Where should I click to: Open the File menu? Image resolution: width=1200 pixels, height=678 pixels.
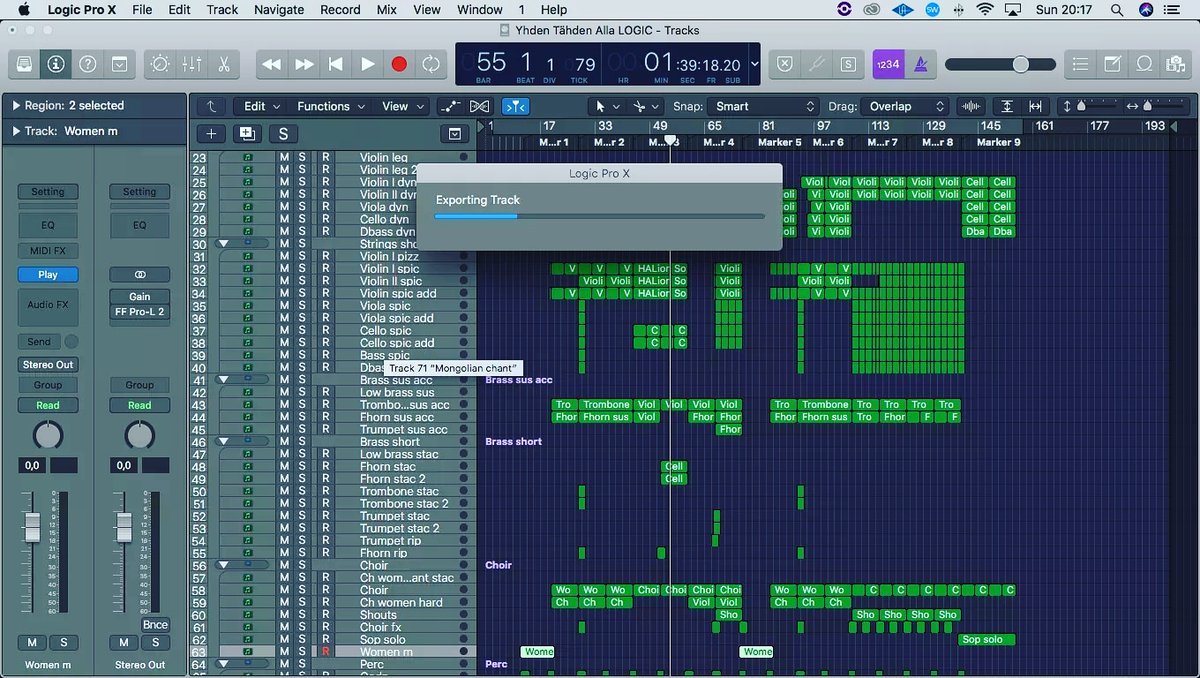[142, 9]
